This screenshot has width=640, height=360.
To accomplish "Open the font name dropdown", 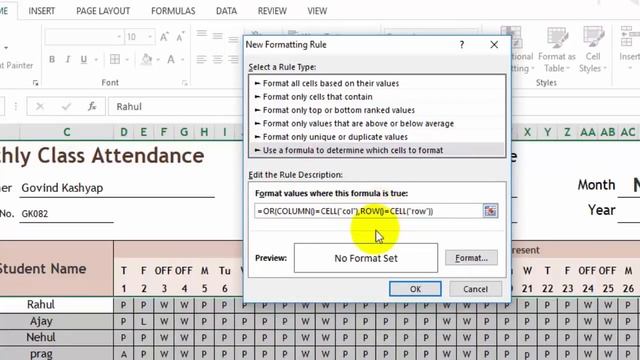I will (119, 37).
